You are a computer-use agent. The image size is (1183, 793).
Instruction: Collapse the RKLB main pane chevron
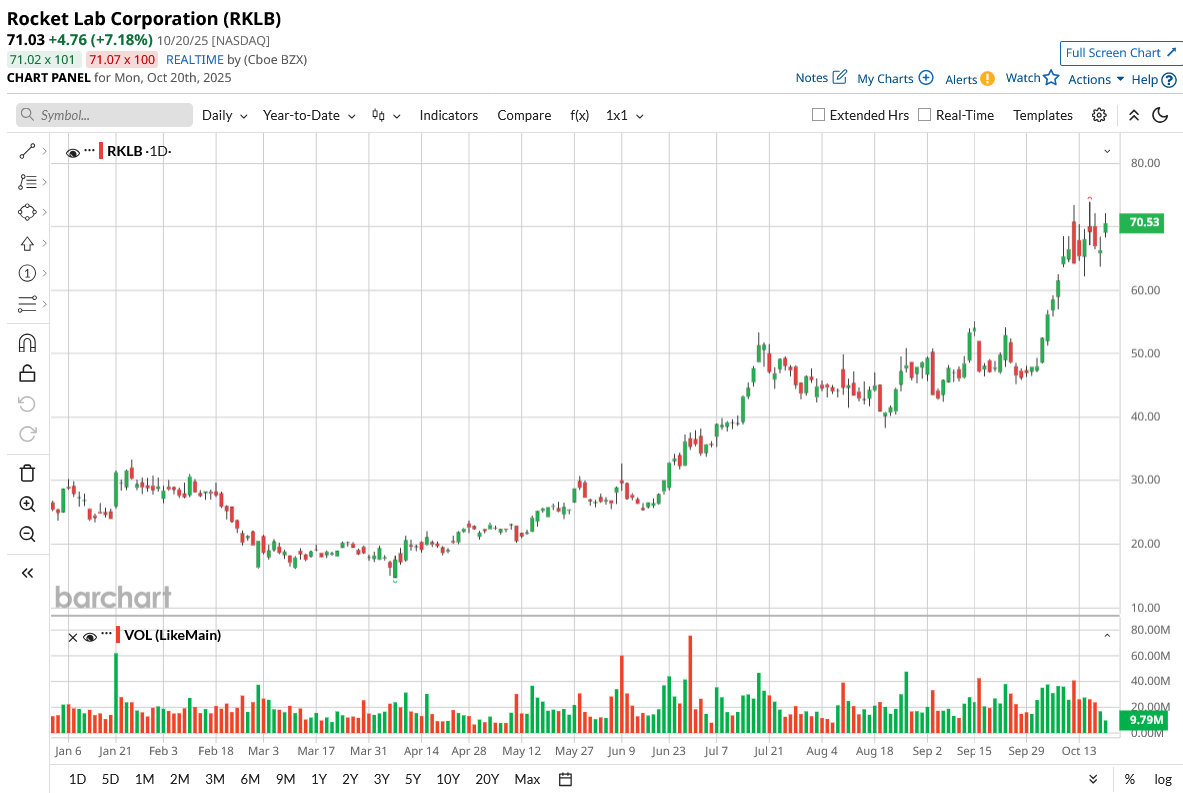(1107, 151)
